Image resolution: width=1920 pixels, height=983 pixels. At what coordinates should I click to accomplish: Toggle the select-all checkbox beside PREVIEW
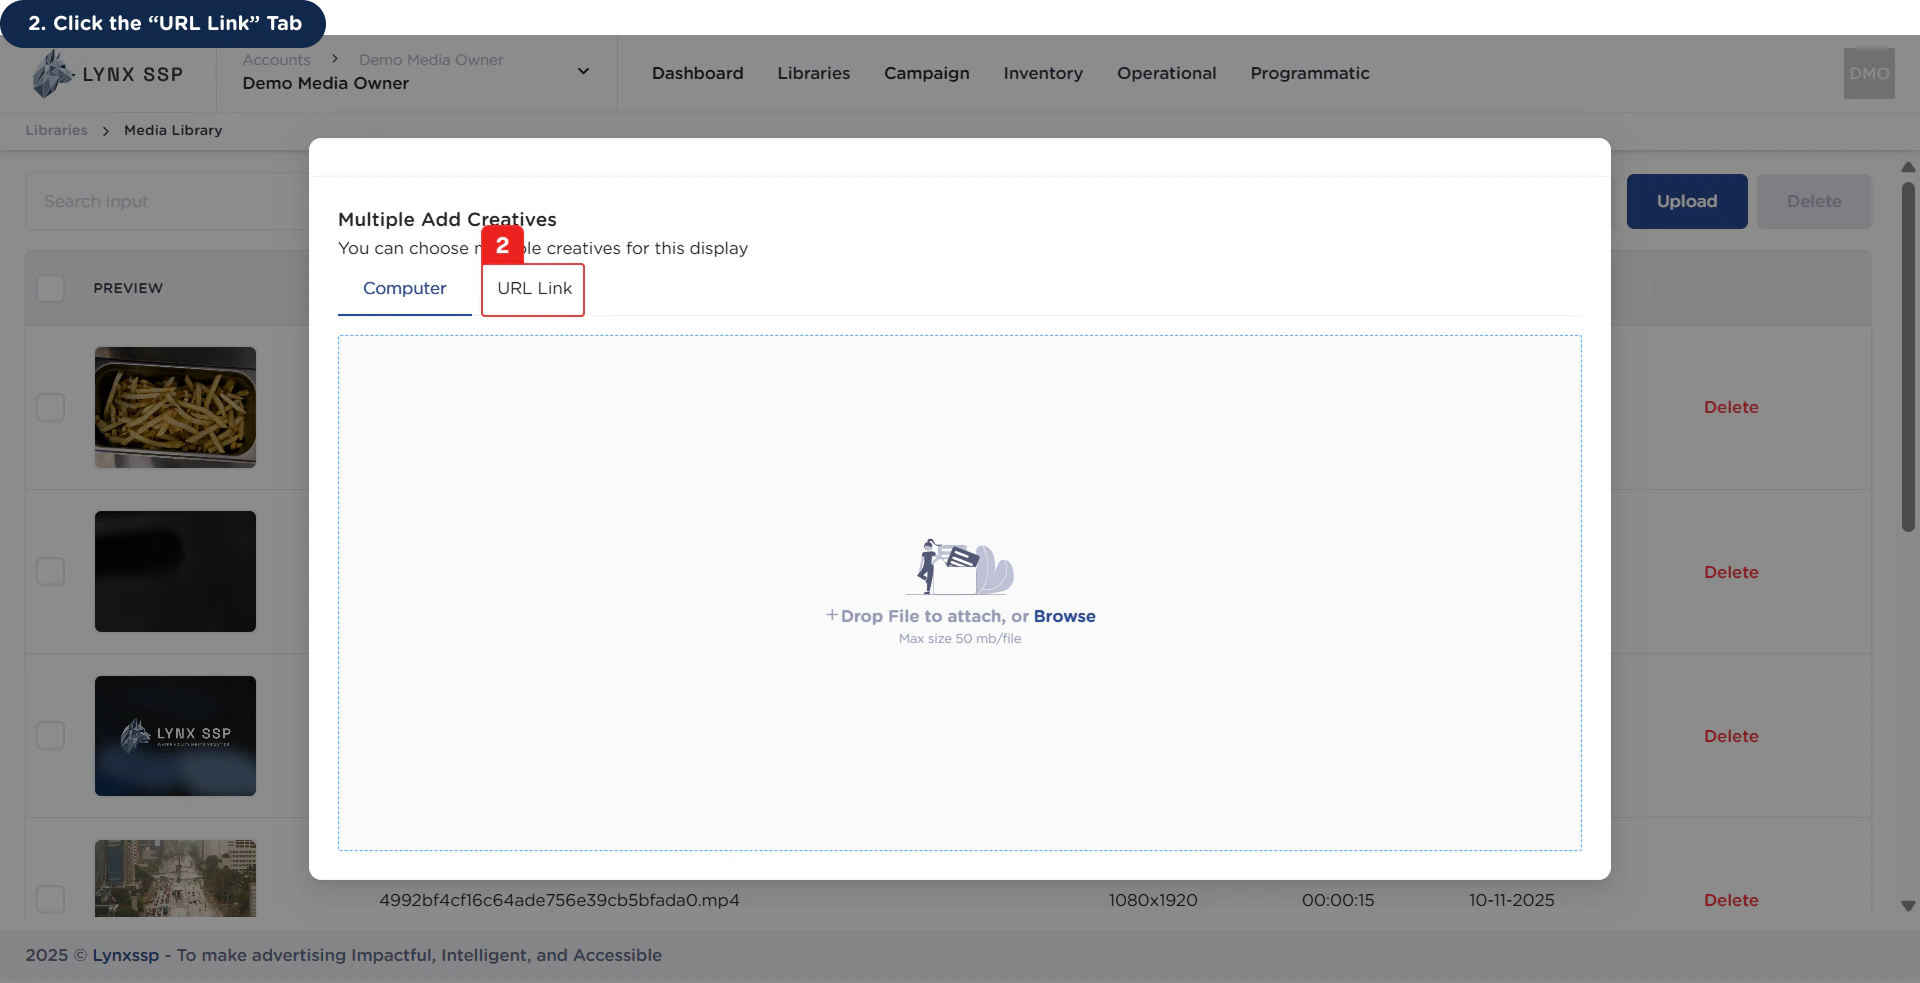coord(50,288)
